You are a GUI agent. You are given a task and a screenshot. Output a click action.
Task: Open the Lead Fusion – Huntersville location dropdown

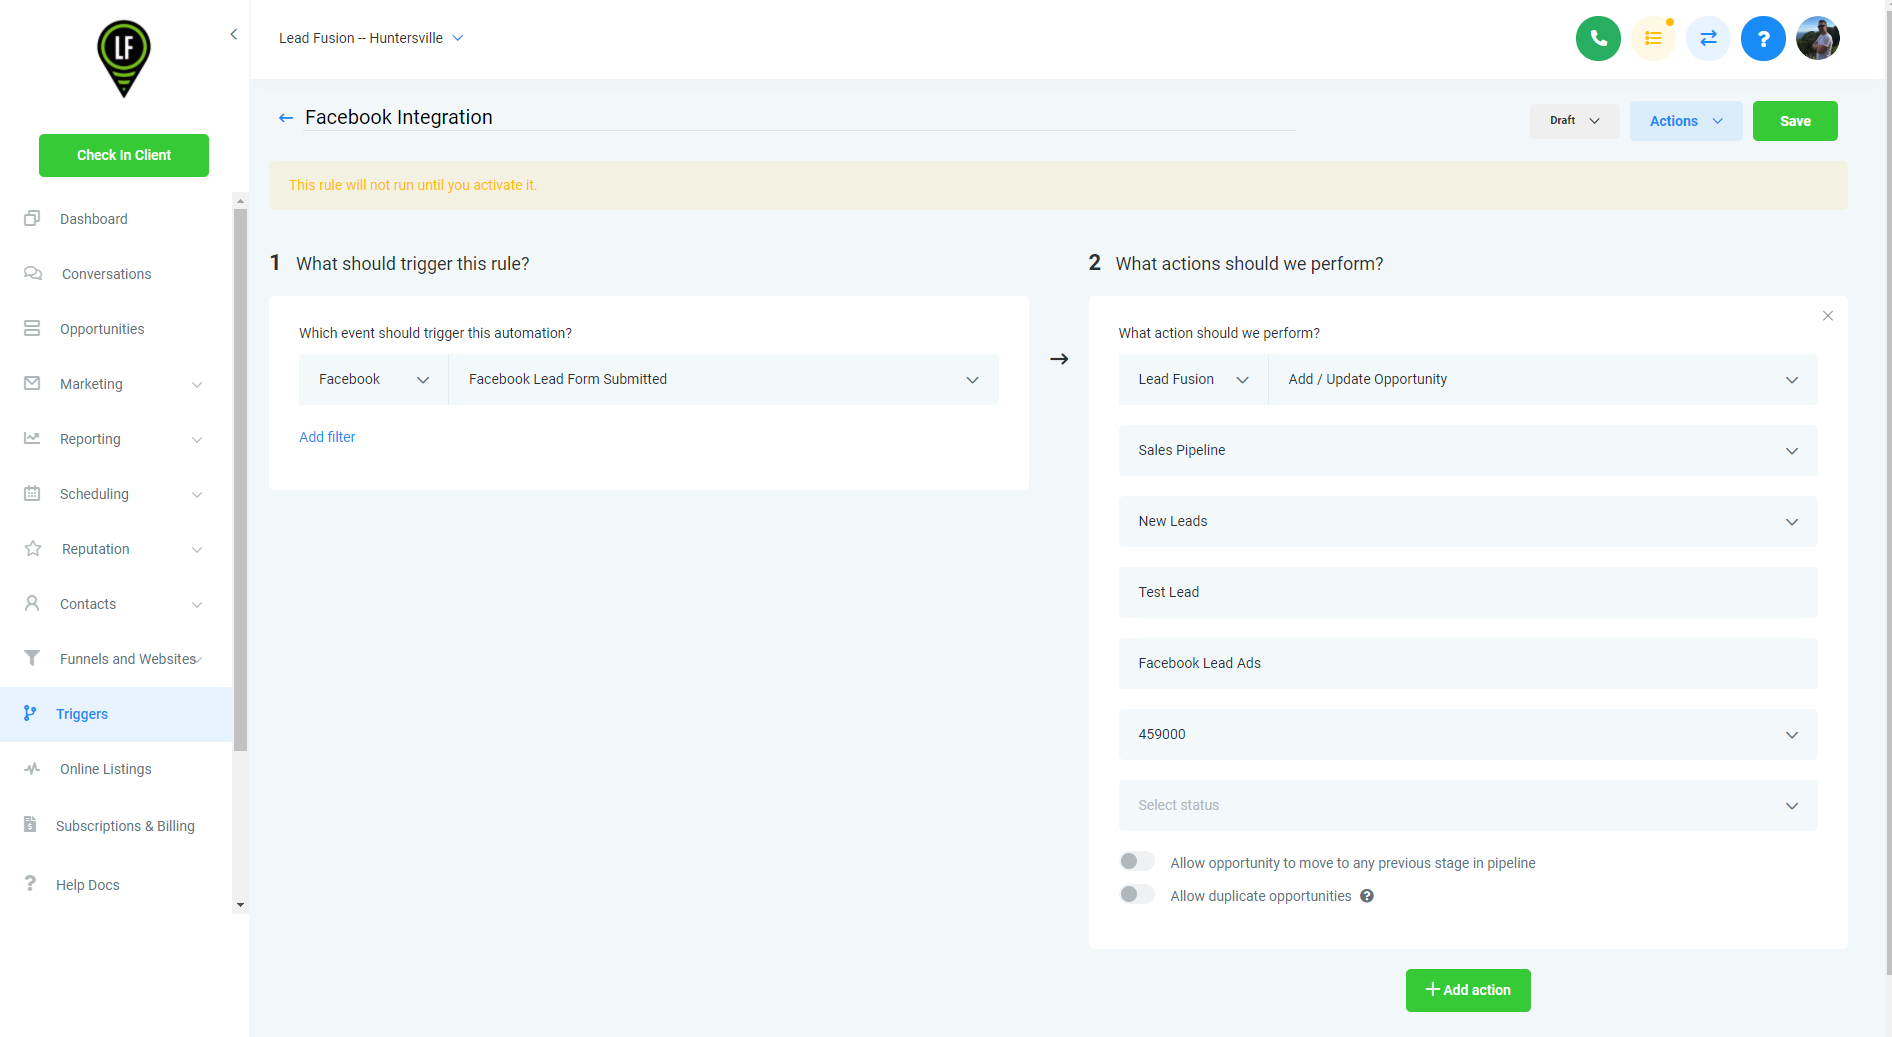pos(370,38)
